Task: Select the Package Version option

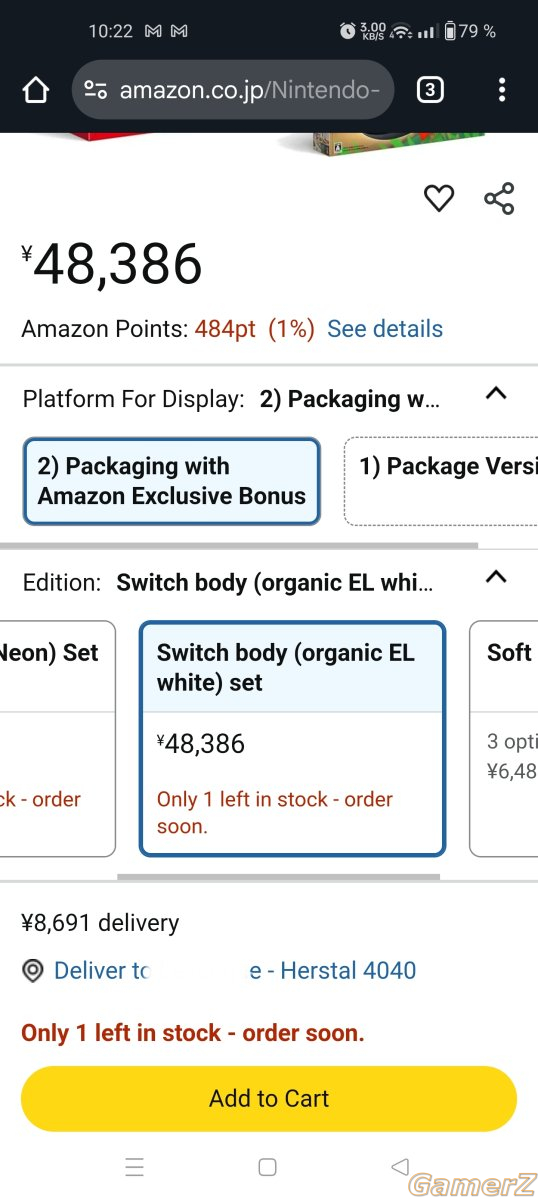Action: tap(441, 481)
